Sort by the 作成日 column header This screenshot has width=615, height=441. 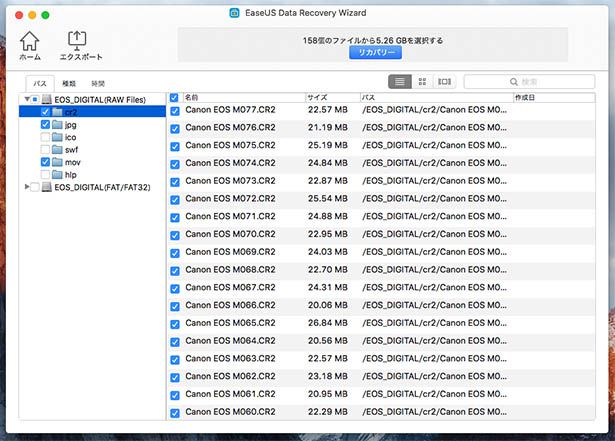(554, 97)
